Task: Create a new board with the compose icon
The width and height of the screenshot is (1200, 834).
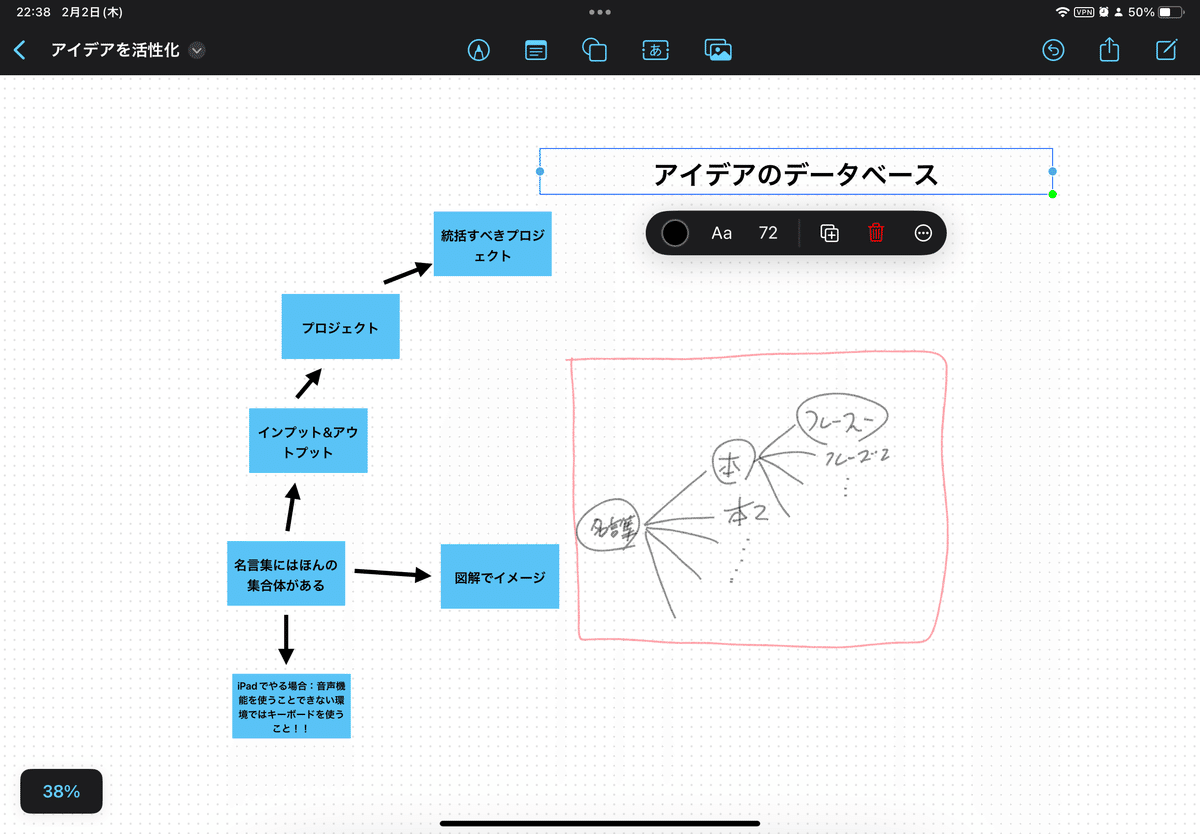Action: click(1166, 50)
